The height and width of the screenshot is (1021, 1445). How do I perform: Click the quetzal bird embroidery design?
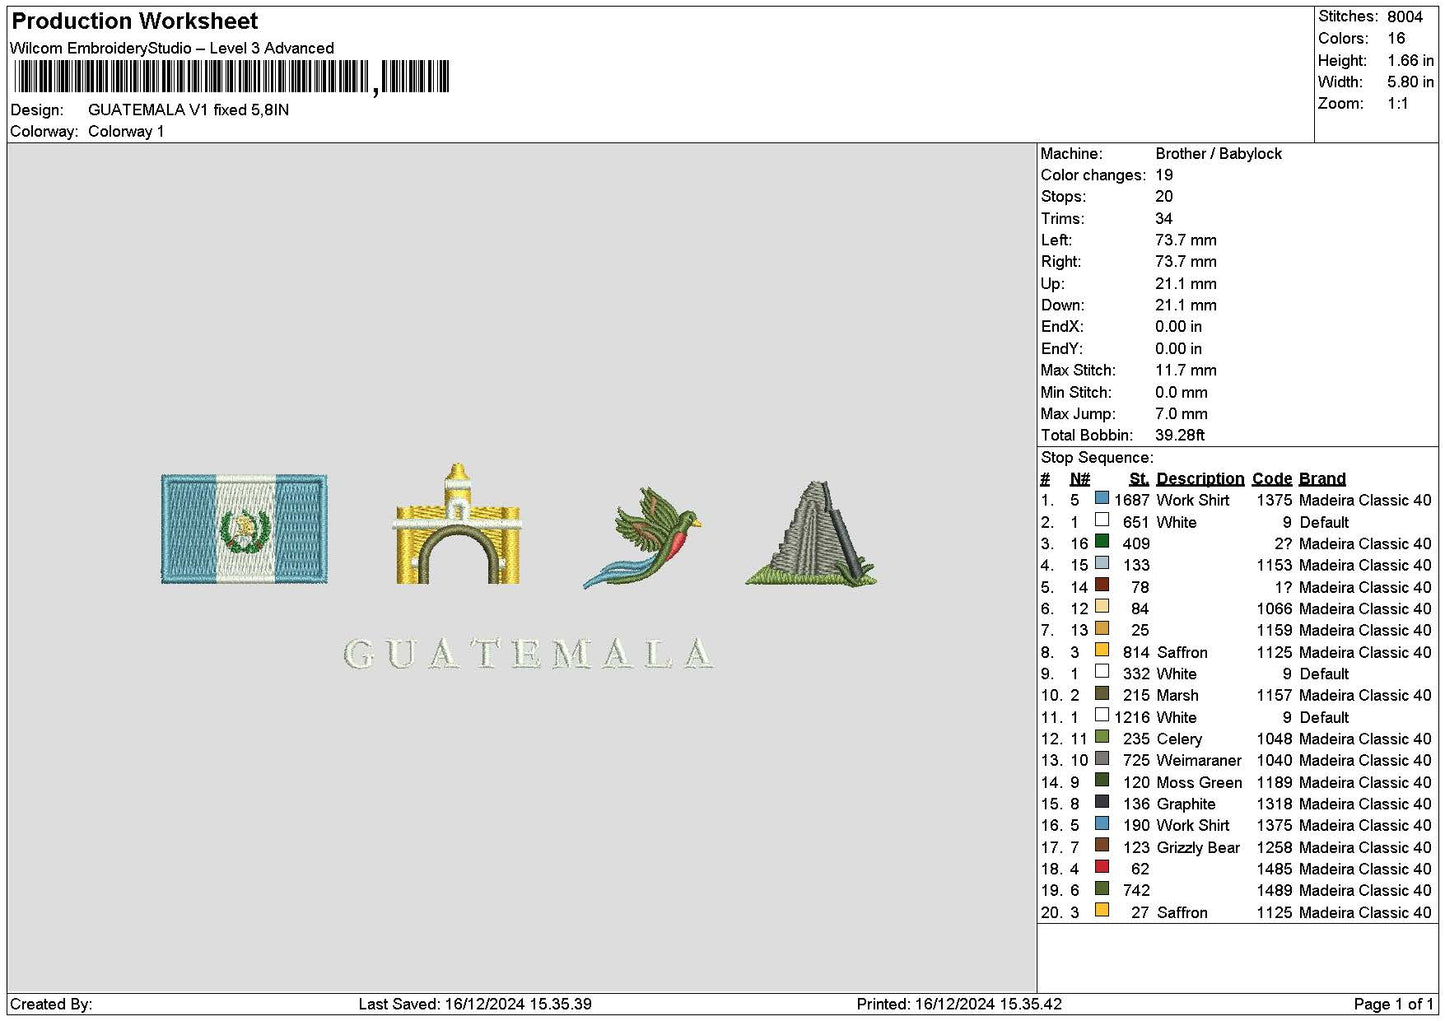[x=642, y=537]
